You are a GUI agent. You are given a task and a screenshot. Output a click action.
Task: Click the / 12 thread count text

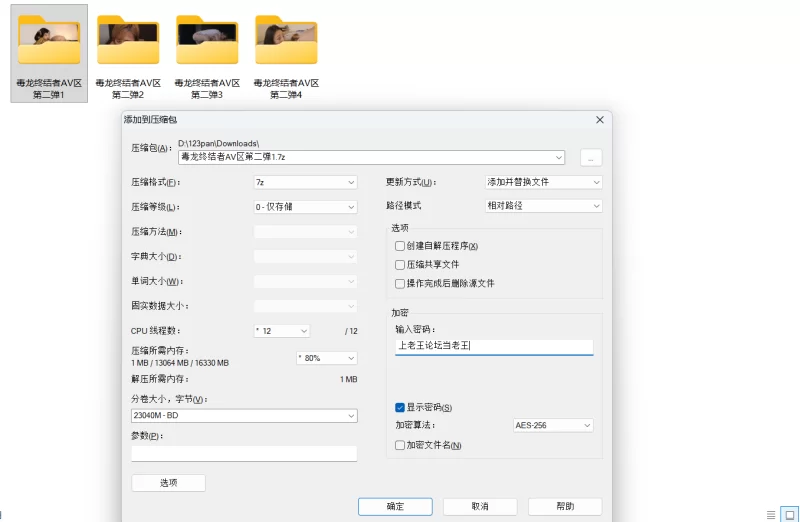click(x=351, y=331)
